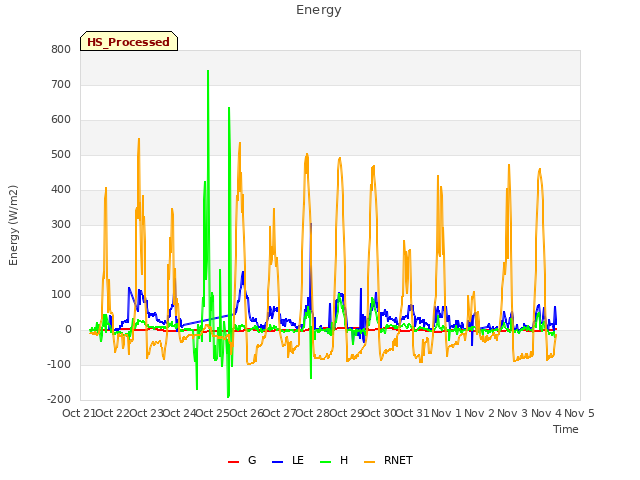
Task: Select the H legend label
Action: (x=344, y=460)
